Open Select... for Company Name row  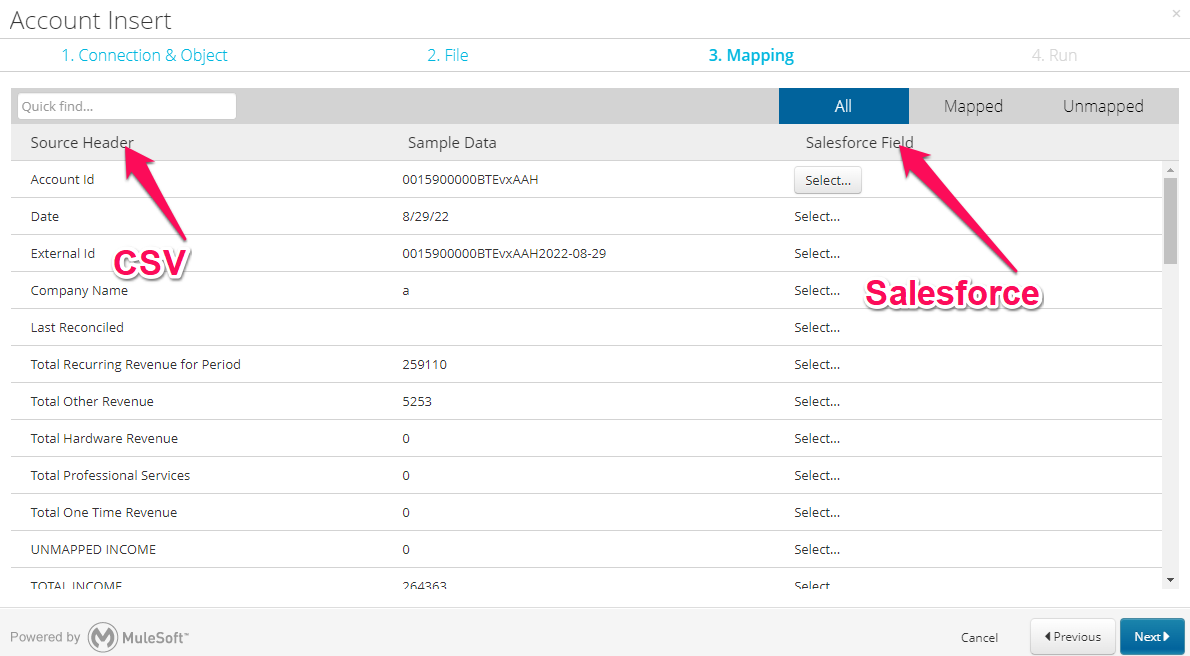(x=817, y=291)
